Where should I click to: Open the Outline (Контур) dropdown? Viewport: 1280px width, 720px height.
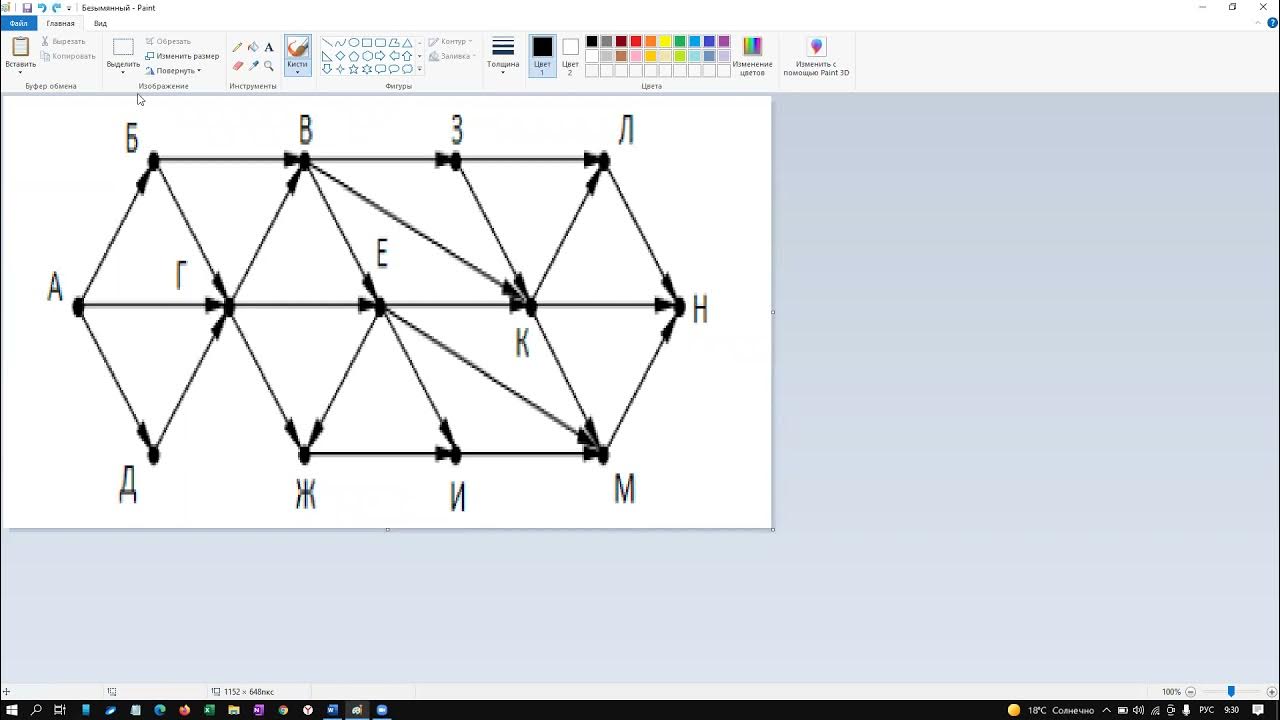coord(448,41)
